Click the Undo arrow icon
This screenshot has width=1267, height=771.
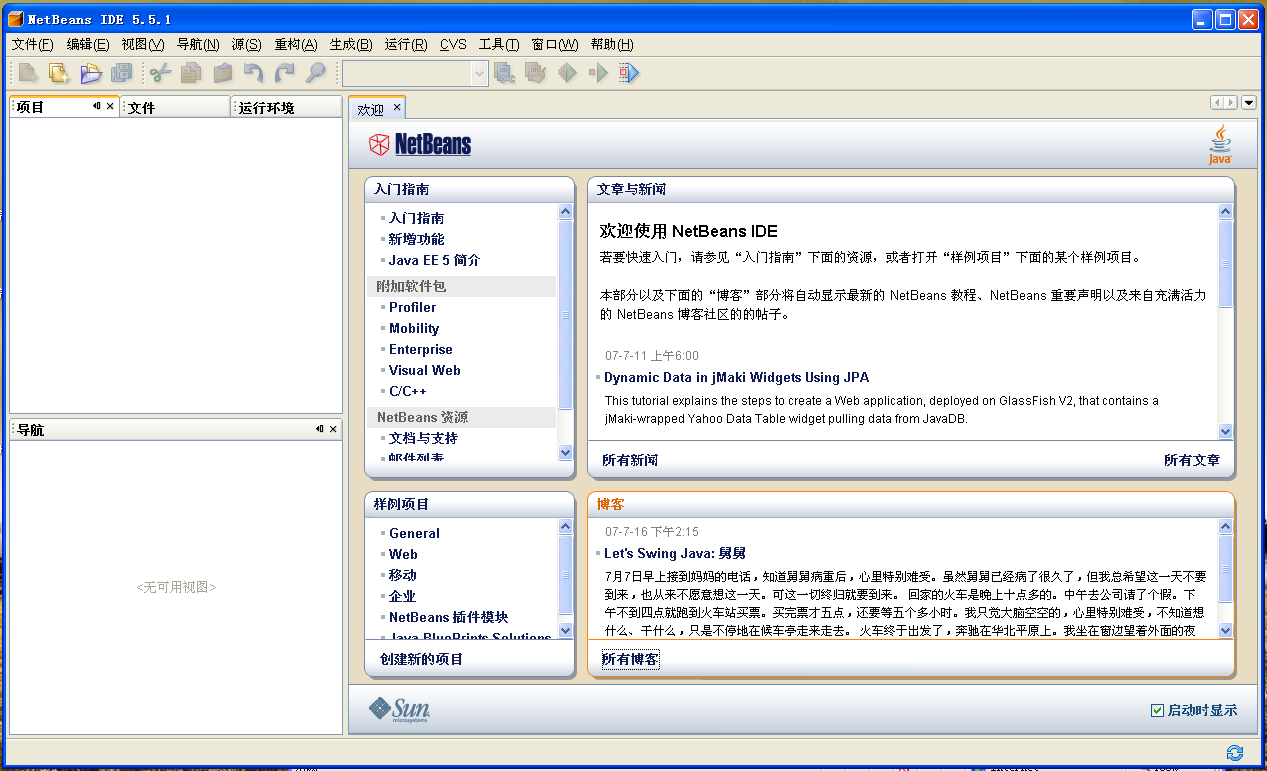tap(254, 73)
